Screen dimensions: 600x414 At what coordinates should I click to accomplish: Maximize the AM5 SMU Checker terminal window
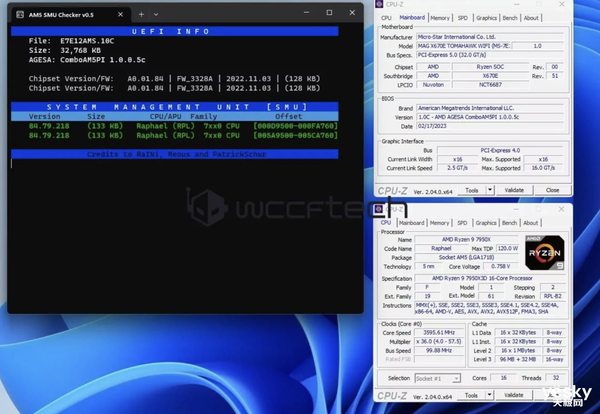[x=329, y=13]
